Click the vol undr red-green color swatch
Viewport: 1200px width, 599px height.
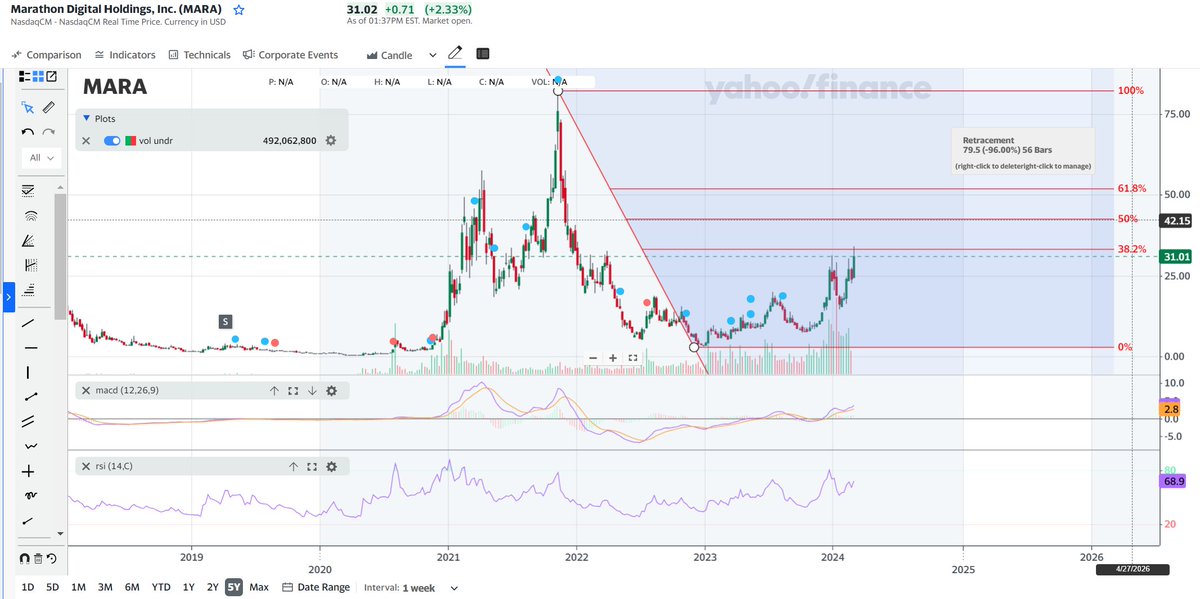tap(129, 141)
